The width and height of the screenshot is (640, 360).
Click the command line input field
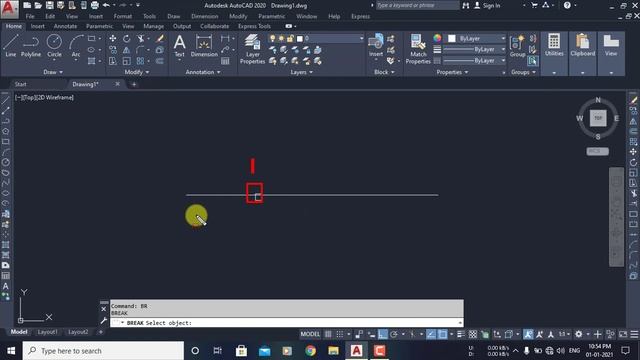coord(287,322)
